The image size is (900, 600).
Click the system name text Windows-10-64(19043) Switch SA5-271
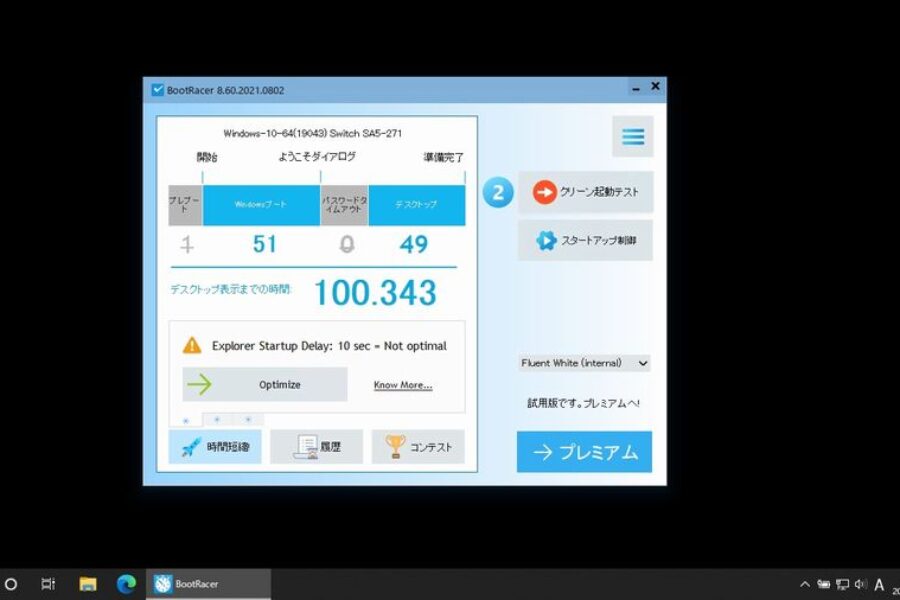312,133
